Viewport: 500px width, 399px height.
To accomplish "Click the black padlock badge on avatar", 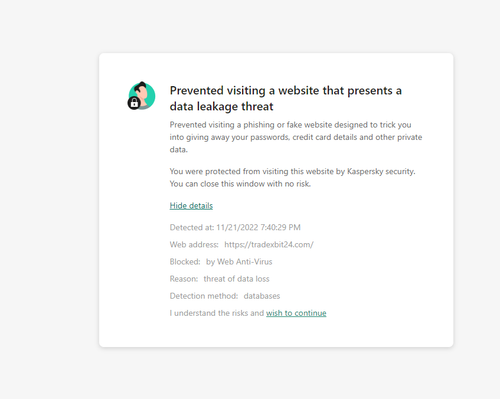I will [134, 103].
